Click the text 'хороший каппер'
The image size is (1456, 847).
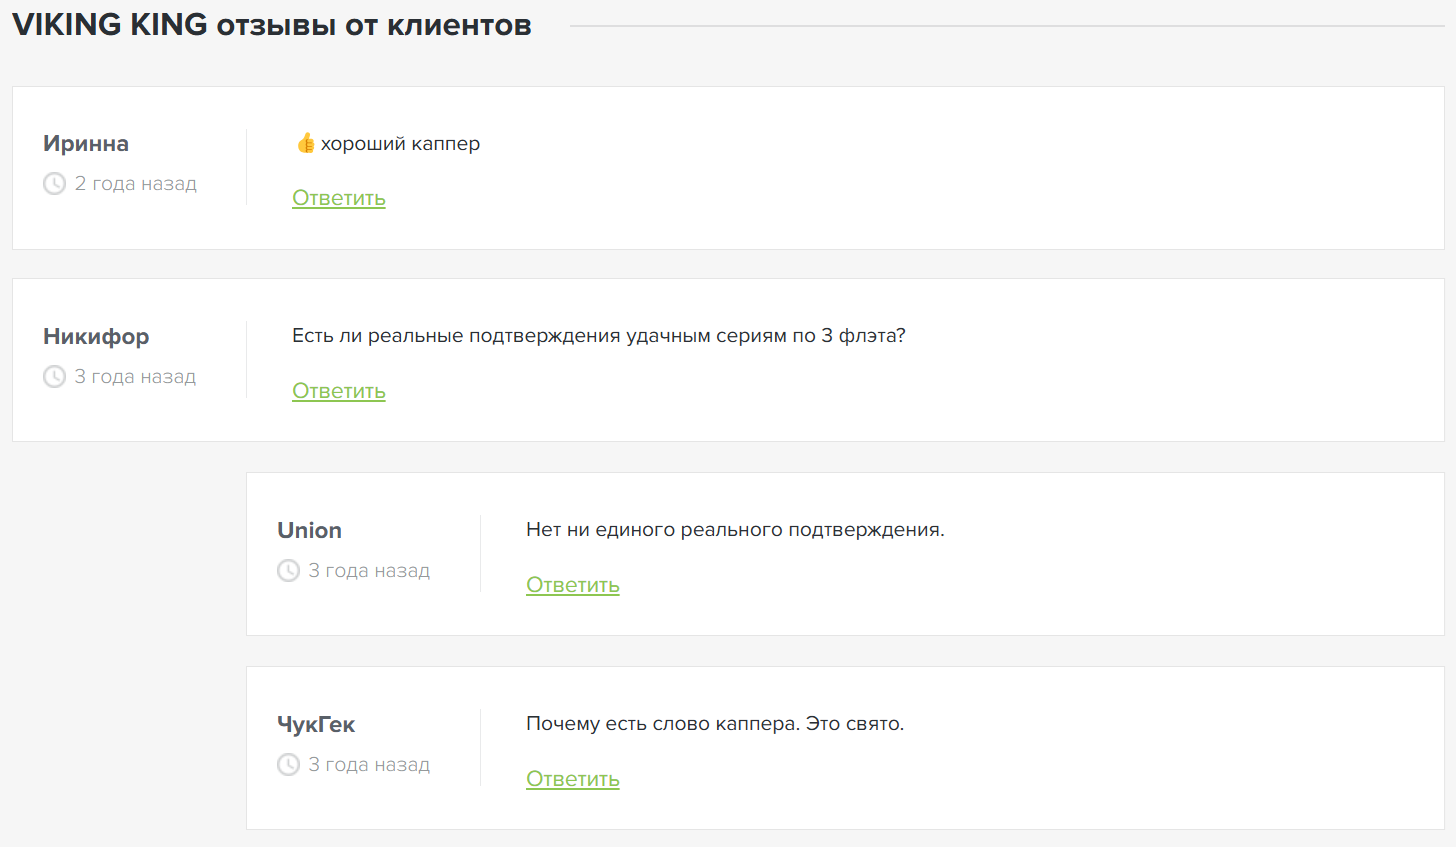click(x=400, y=144)
